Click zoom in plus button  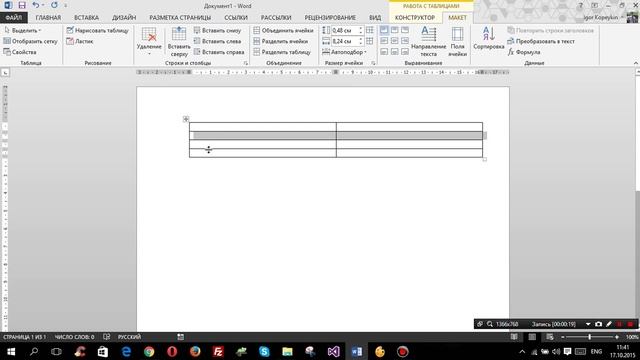click(x=617, y=337)
